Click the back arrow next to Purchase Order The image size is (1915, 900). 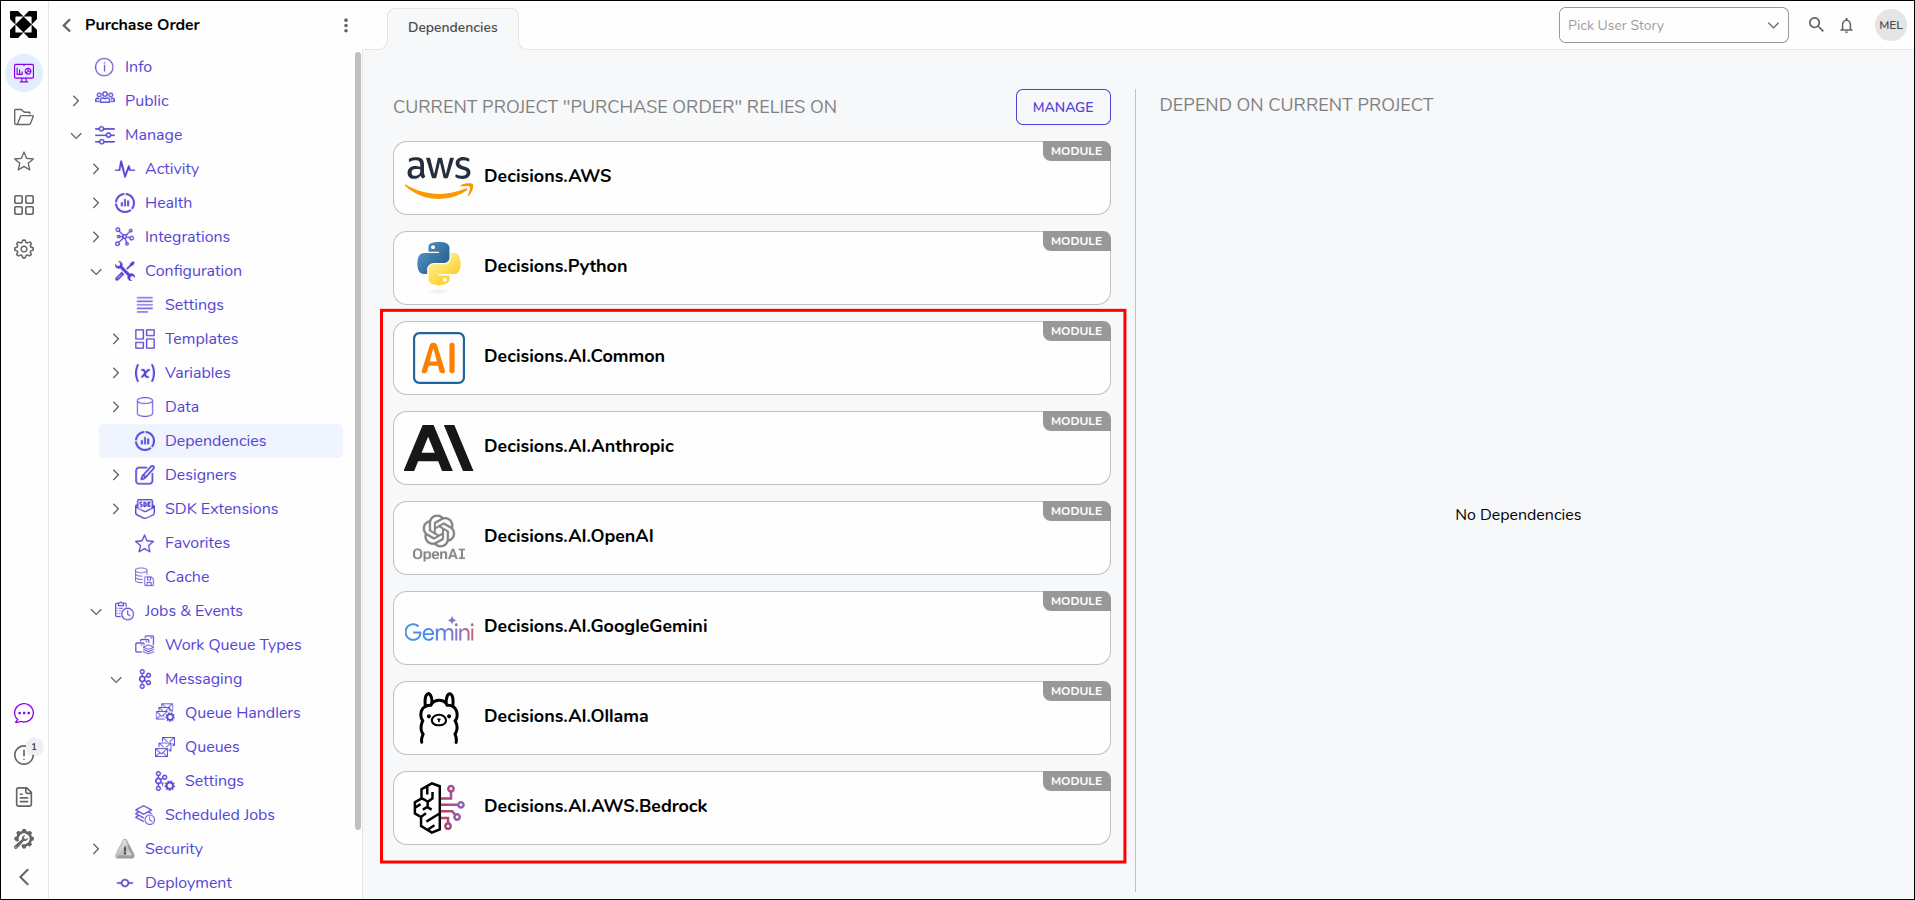pos(66,25)
